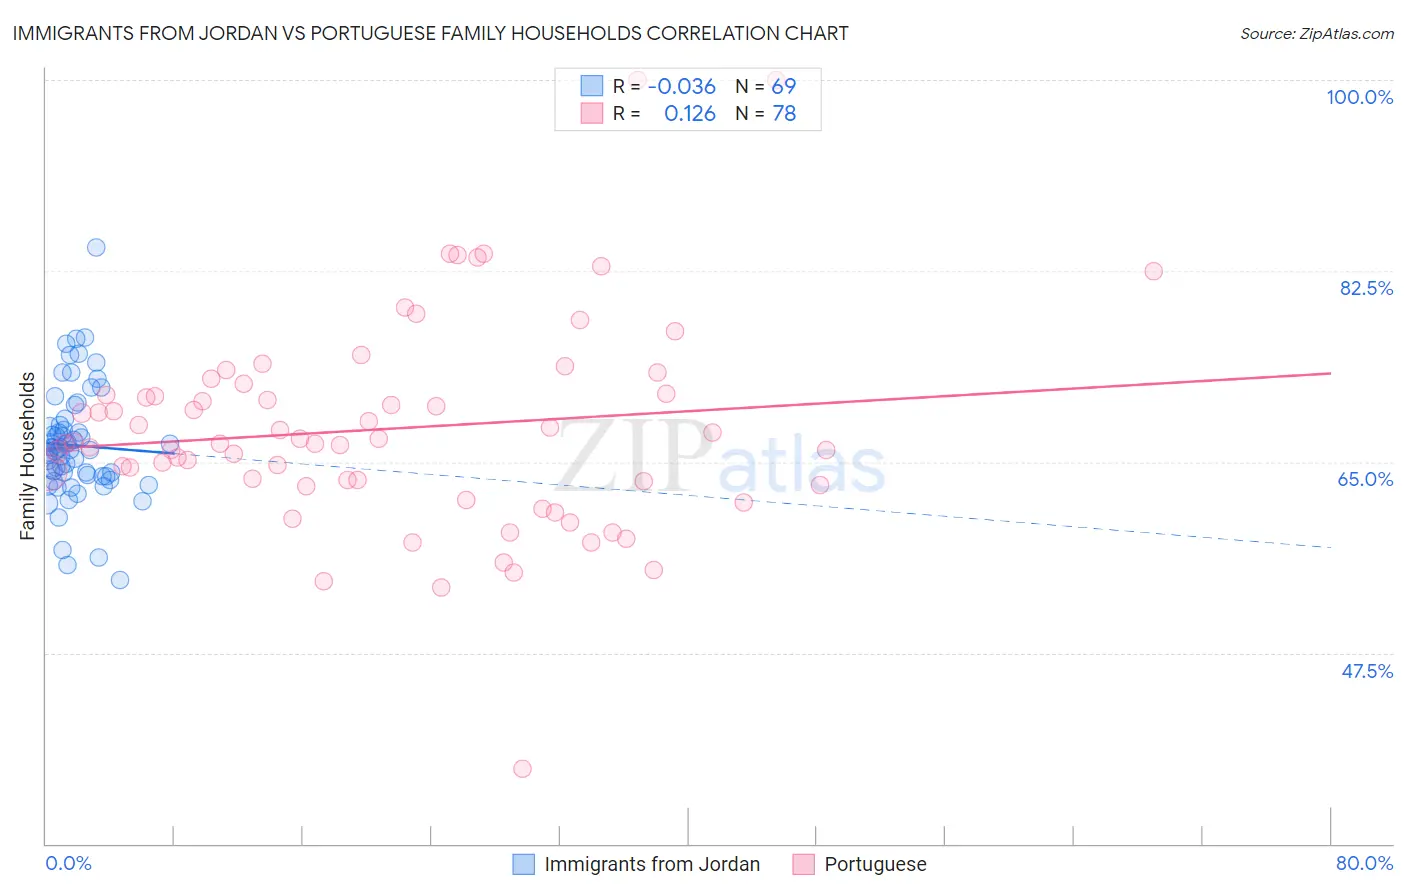The height and width of the screenshot is (892, 1406).
Task: Click the 47.5% y-axis tick label
Action: 1366,671
